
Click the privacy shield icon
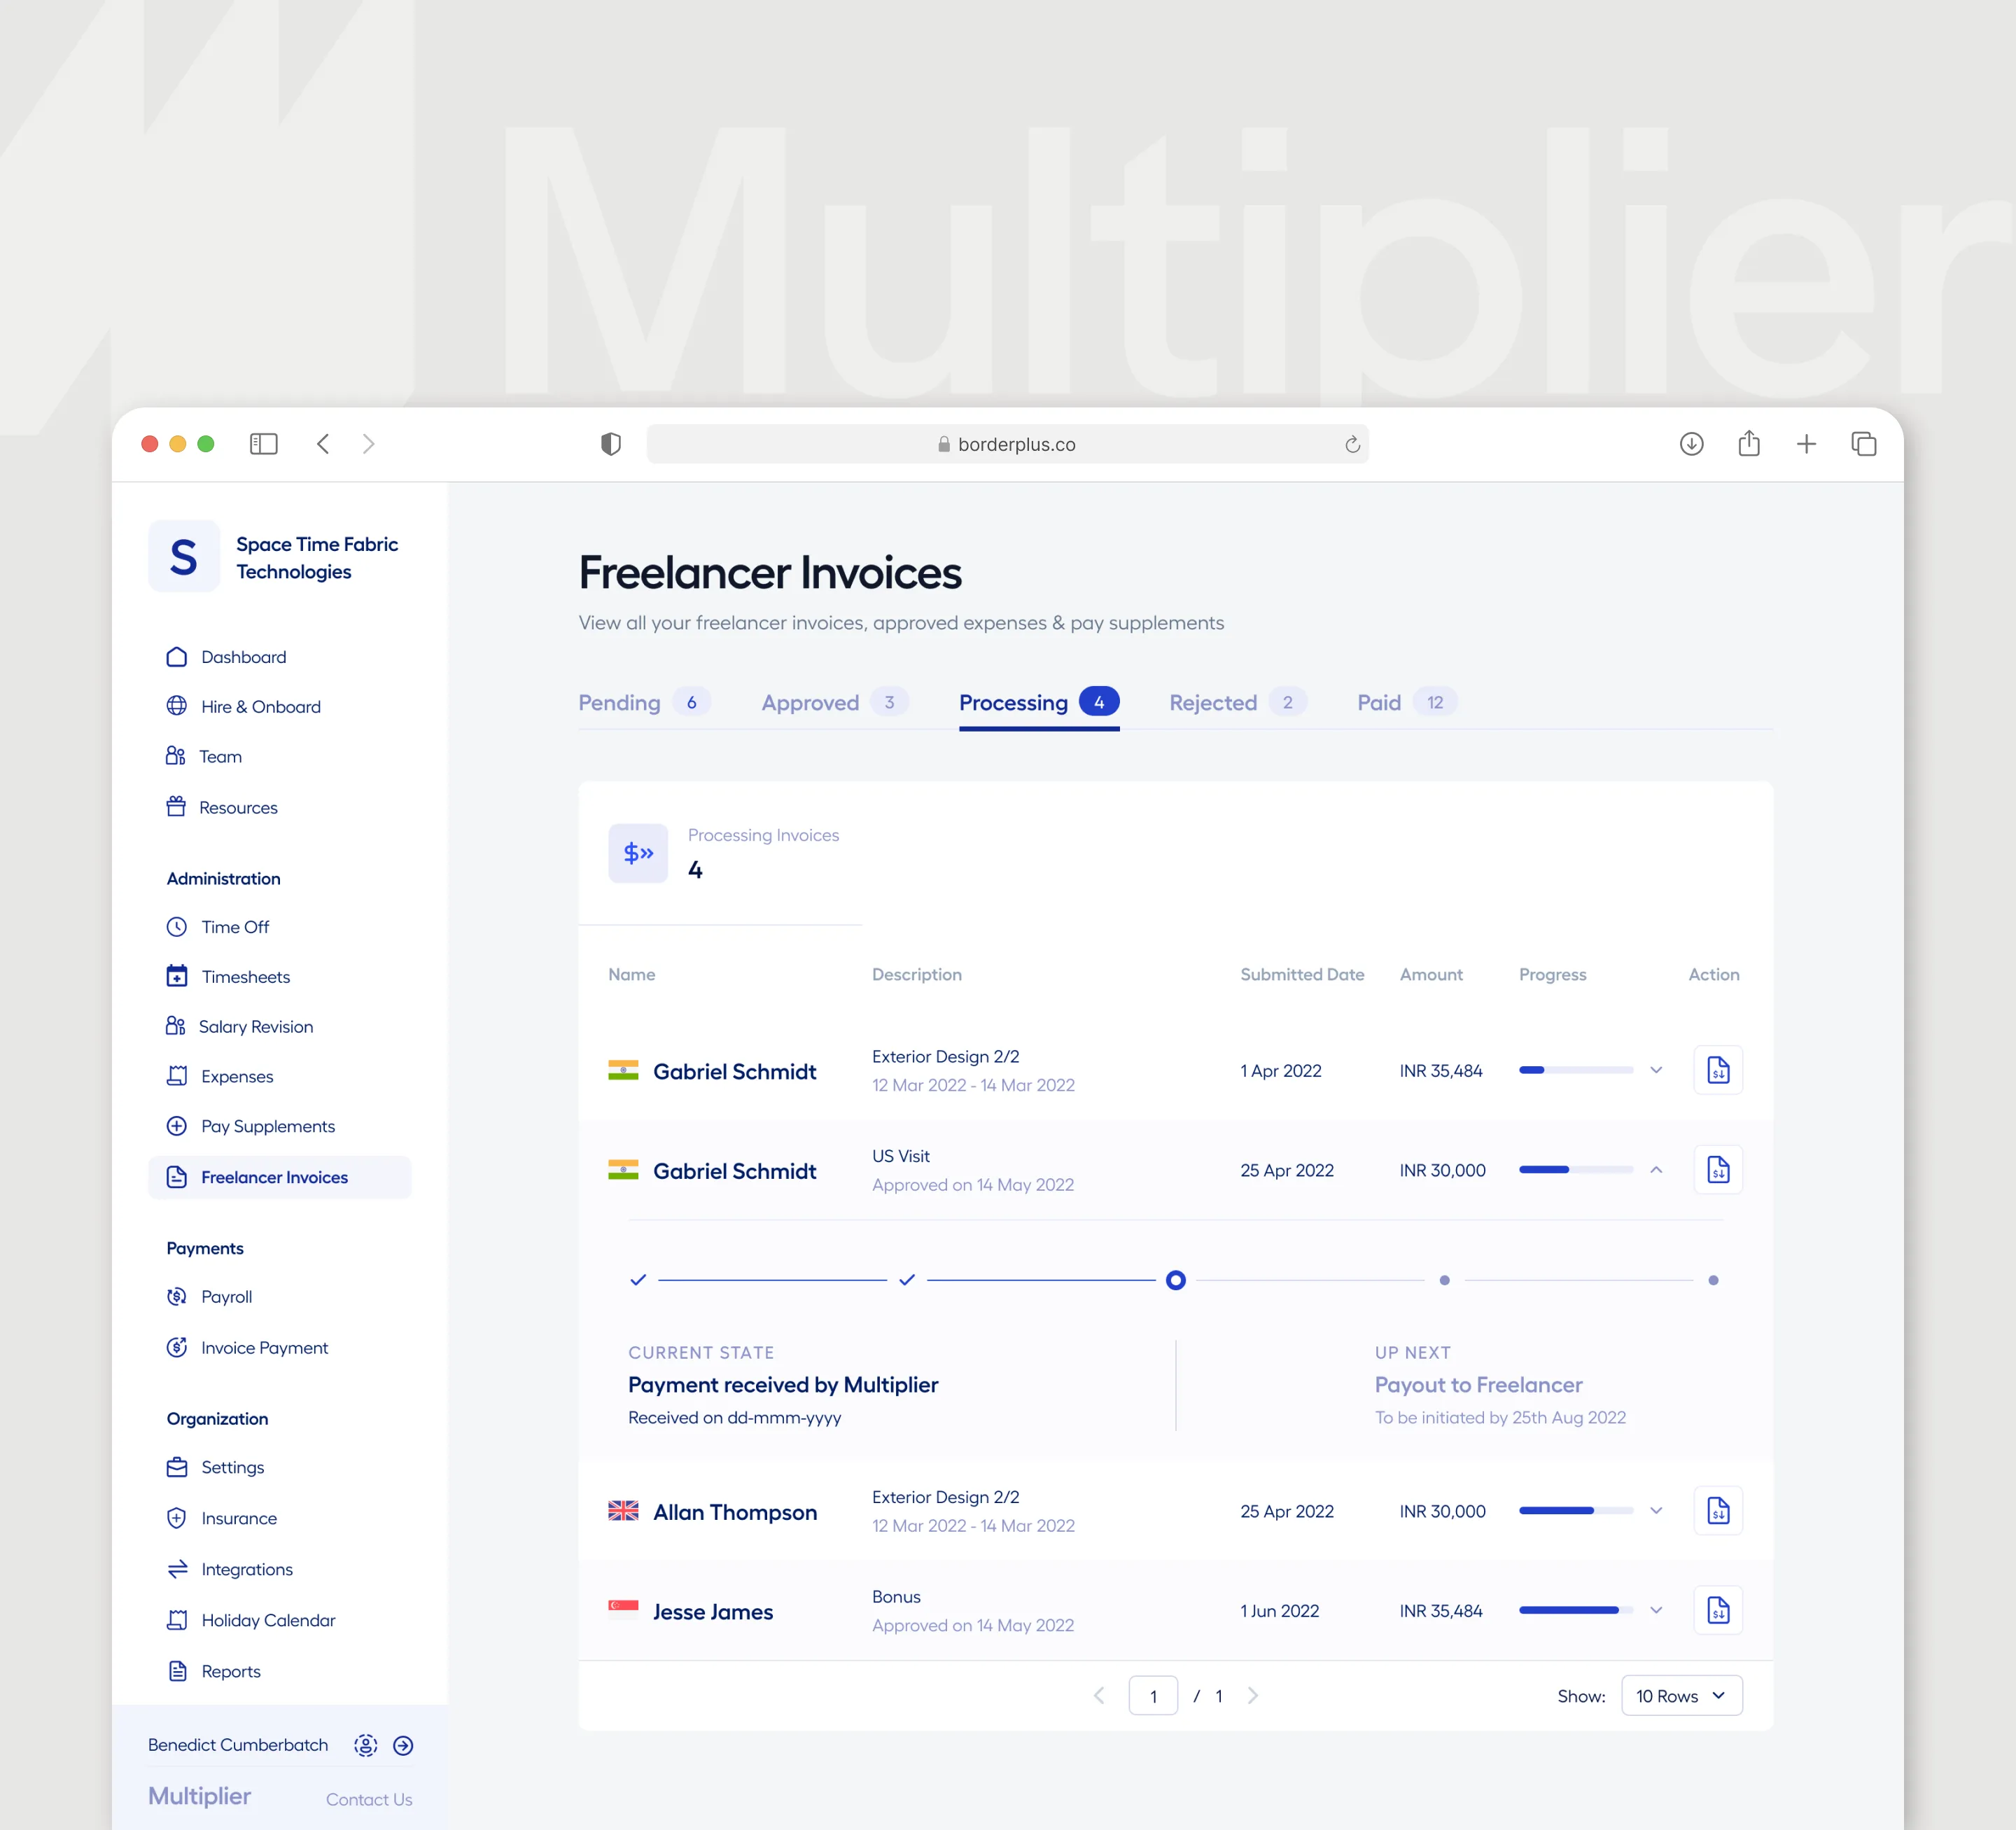[x=611, y=444]
